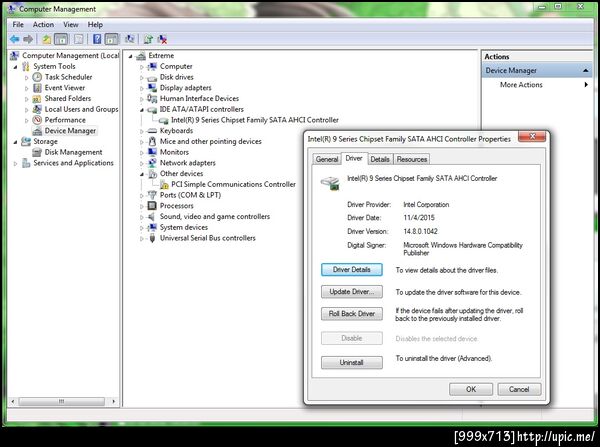Viewport: 600px width, 447px height.
Task: Go back using the blue arrow
Action: coord(15,39)
